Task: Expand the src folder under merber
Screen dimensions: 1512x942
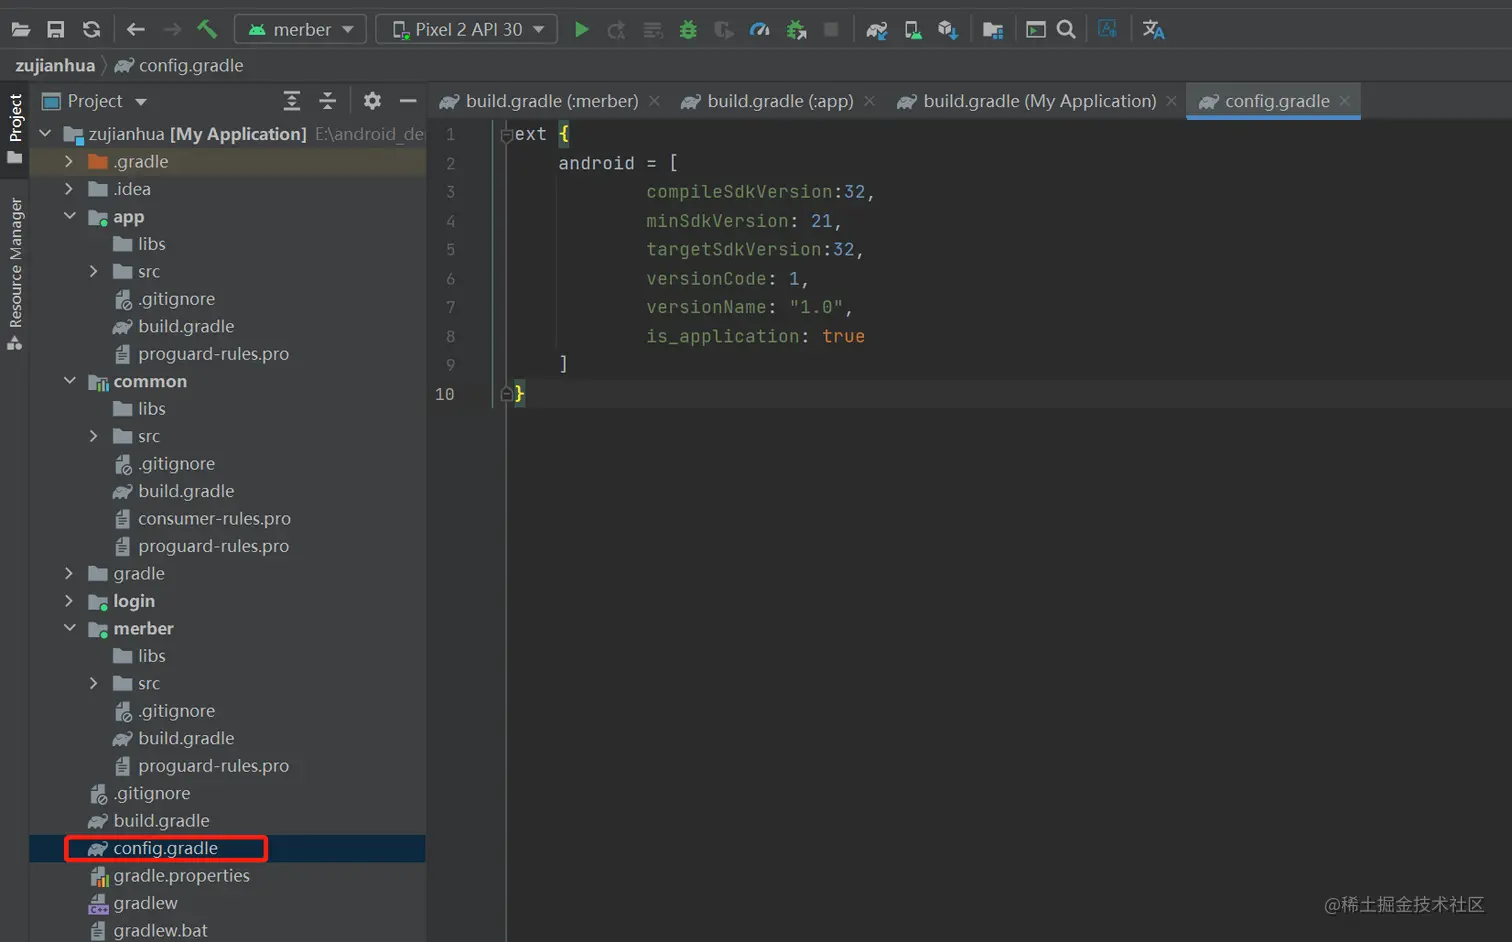Action: [x=94, y=683]
